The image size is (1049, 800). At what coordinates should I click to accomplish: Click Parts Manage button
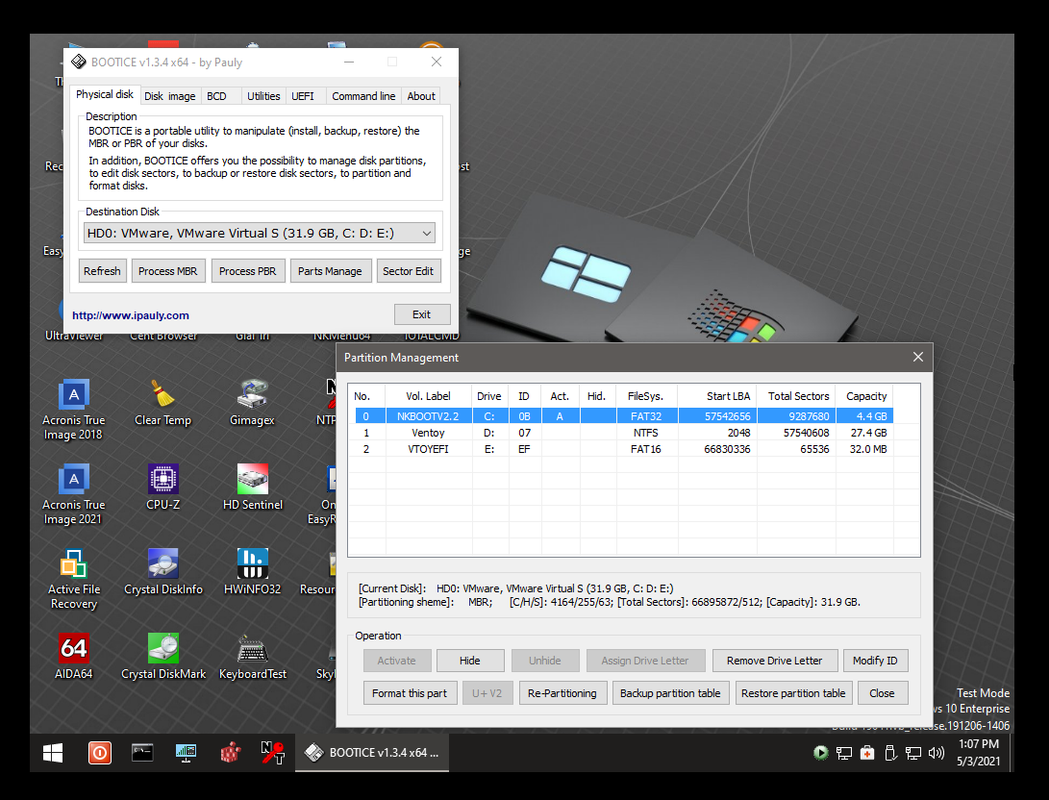pyautogui.click(x=330, y=271)
